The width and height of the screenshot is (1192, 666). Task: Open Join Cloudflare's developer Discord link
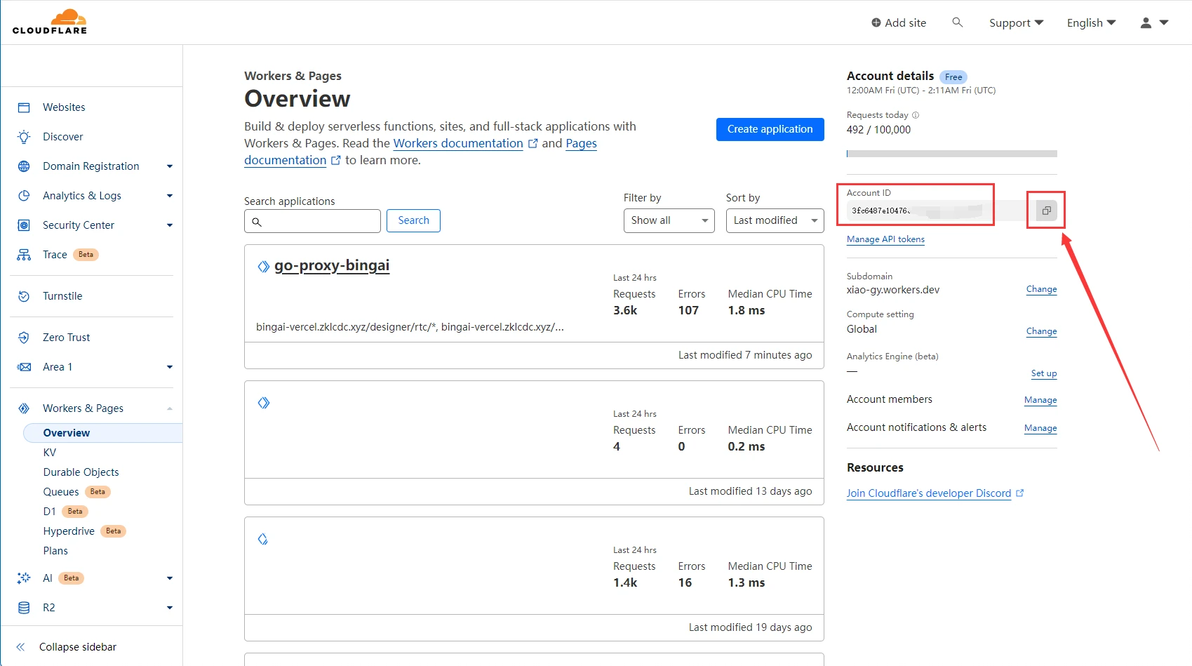point(929,493)
